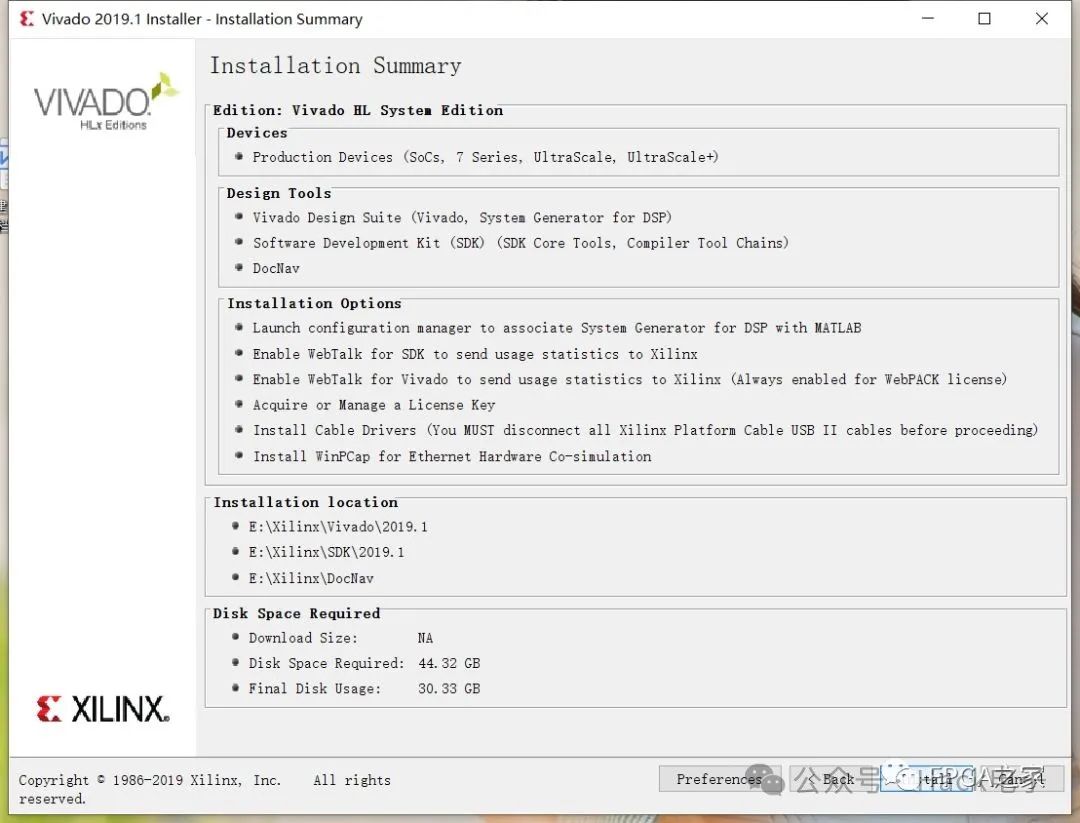
Task: Select the 44.32 GB disk space value
Action: click(x=449, y=663)
